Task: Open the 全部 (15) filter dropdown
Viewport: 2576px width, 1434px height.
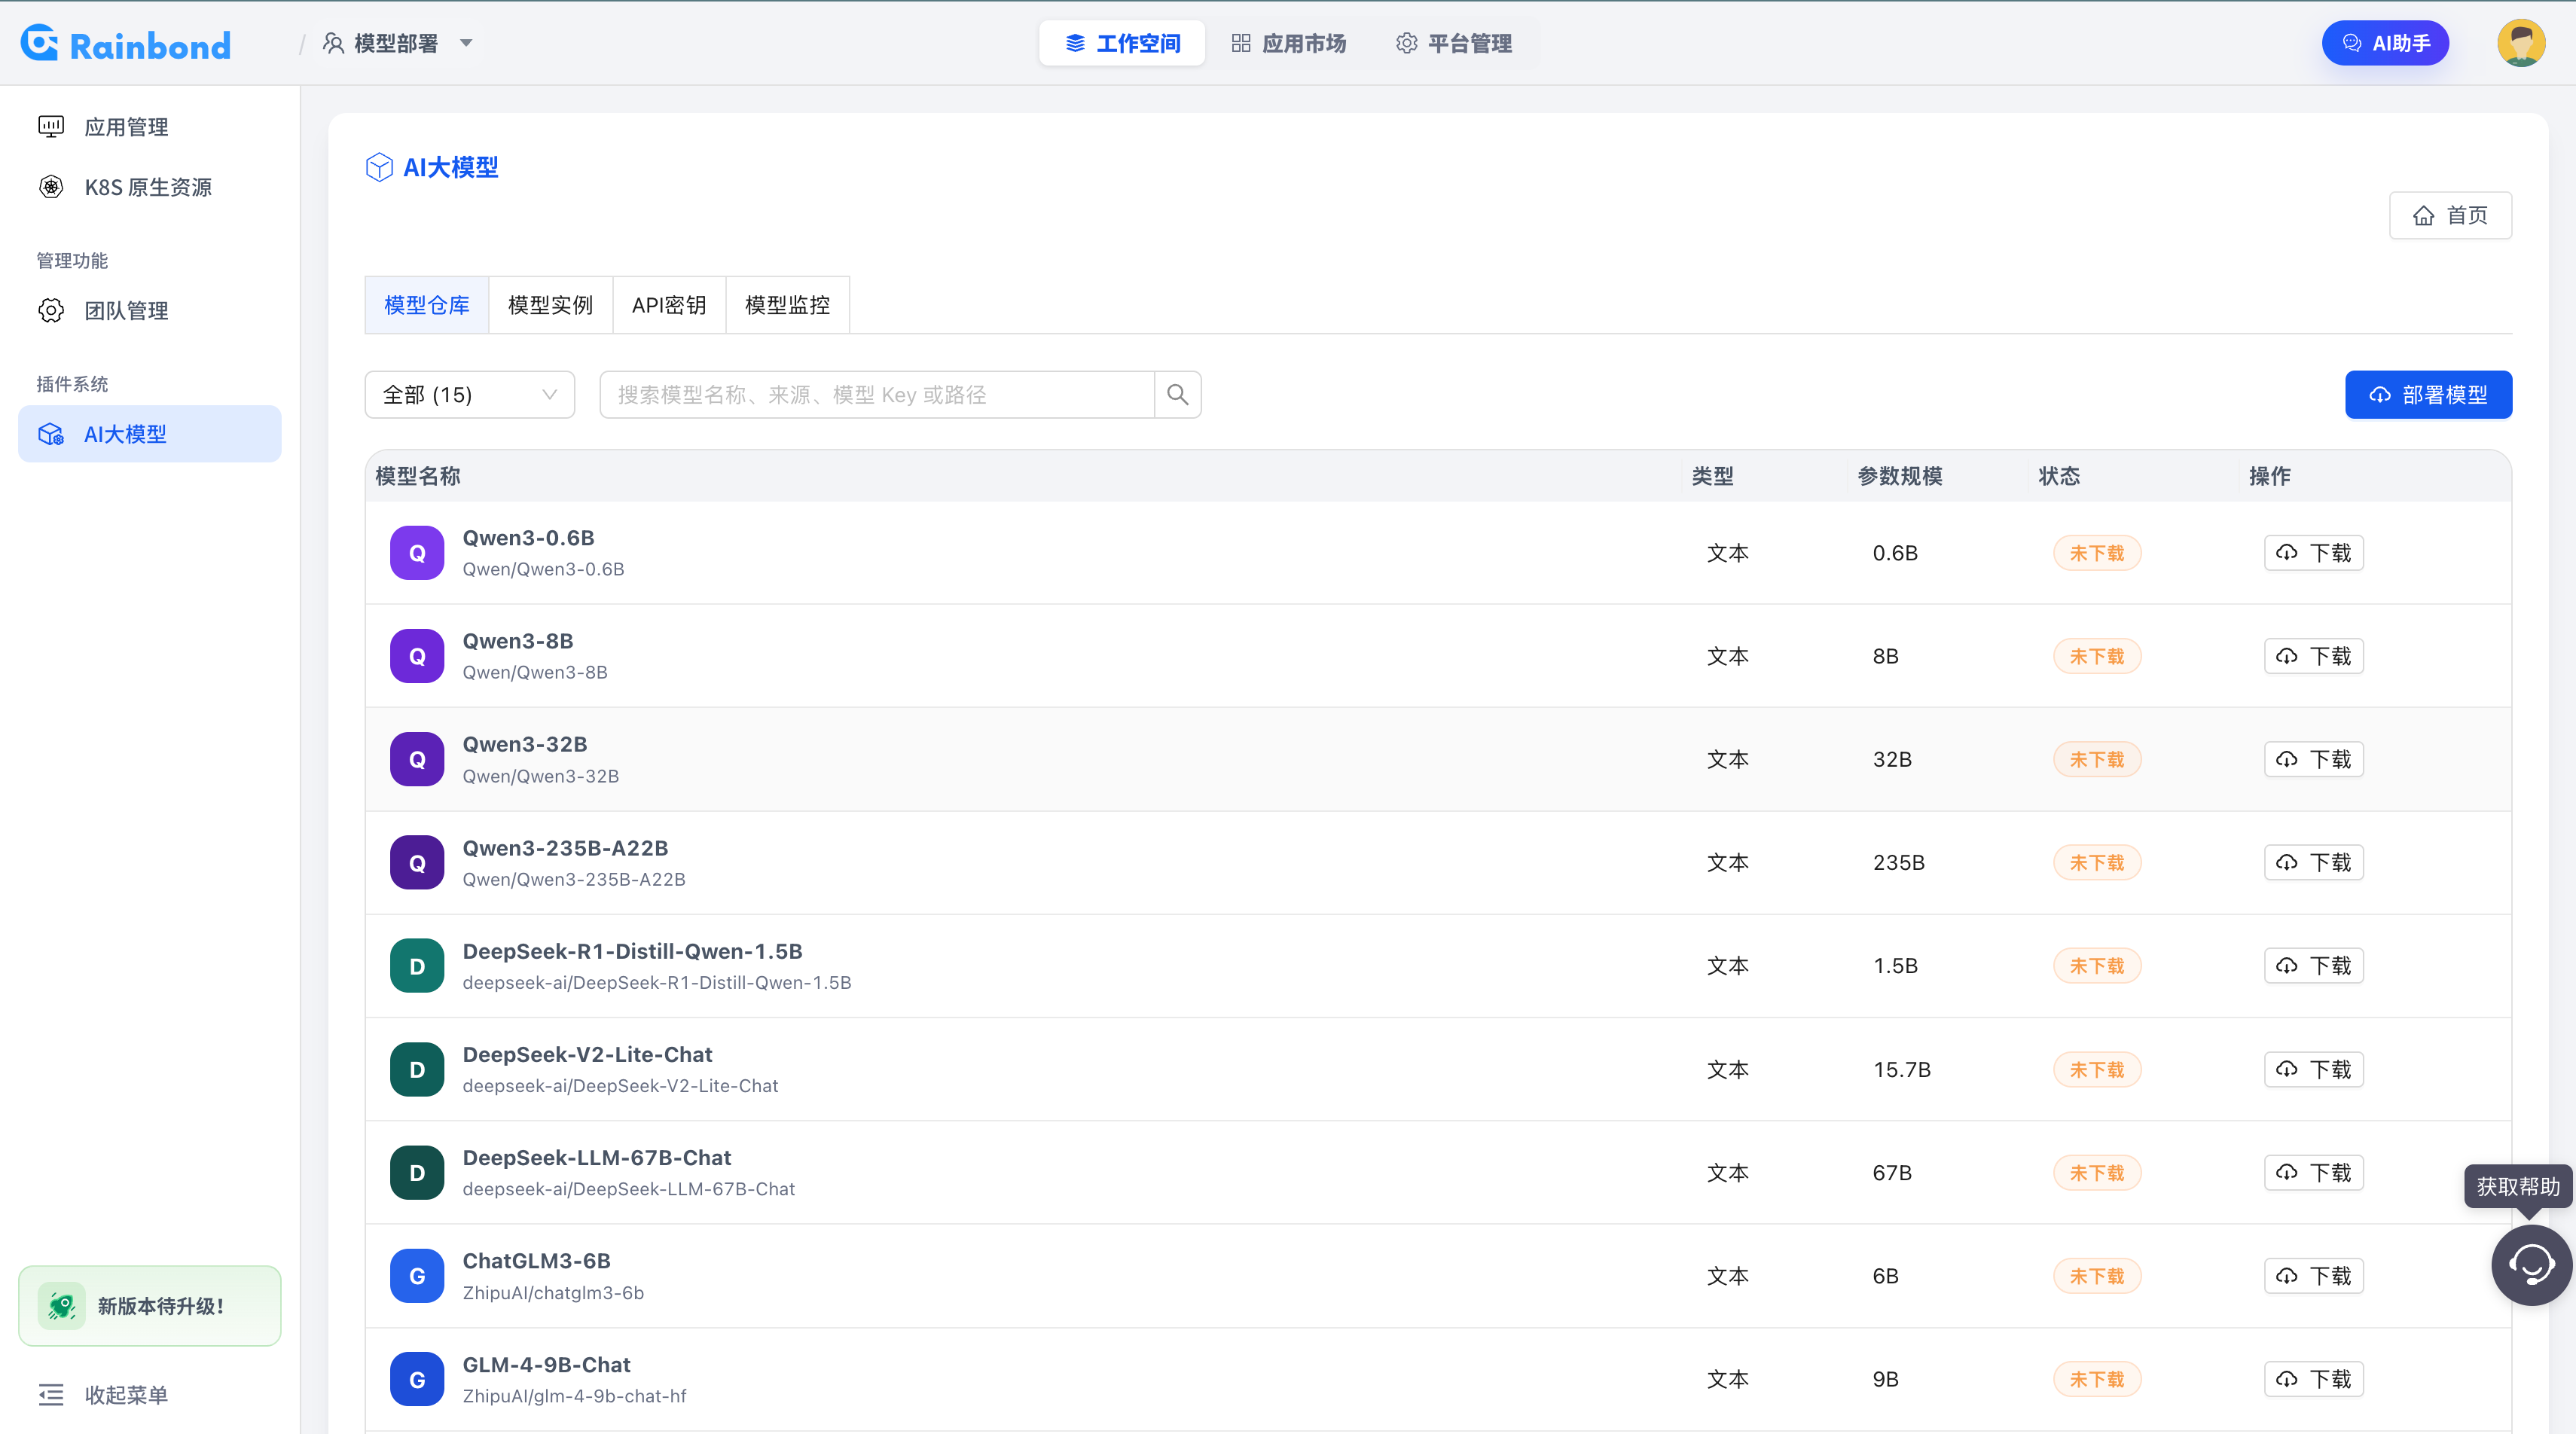Action: coord(470,395)
